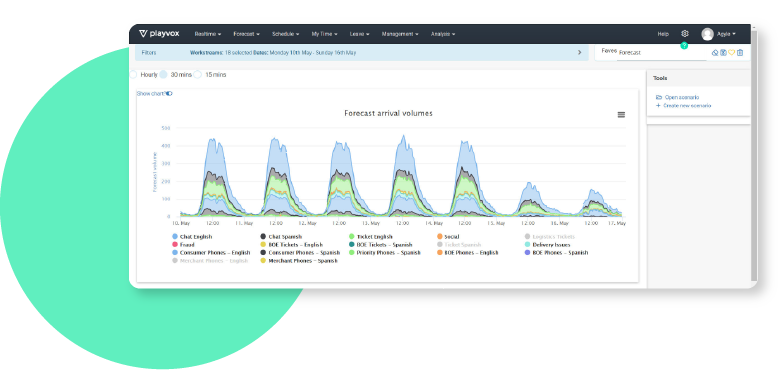Click the Workstreams 18 selected text
Image resolution: width=782 pixels, height=385 pixels.
click(x=221, y=52)
